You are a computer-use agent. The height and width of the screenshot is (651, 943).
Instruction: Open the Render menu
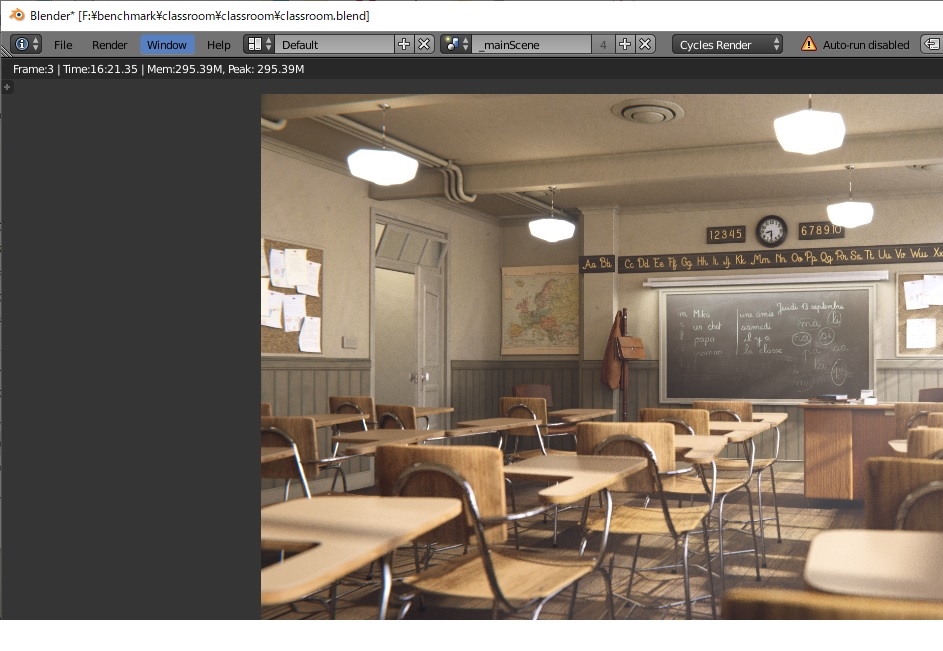[x=109, y=45]
